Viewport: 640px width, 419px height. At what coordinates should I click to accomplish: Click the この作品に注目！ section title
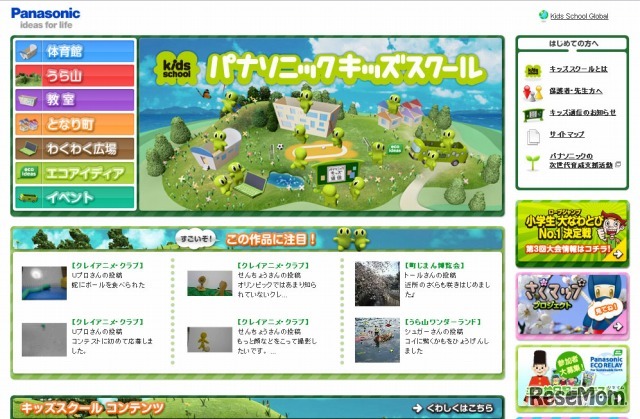pyautogui.click(x=271, y=239)
